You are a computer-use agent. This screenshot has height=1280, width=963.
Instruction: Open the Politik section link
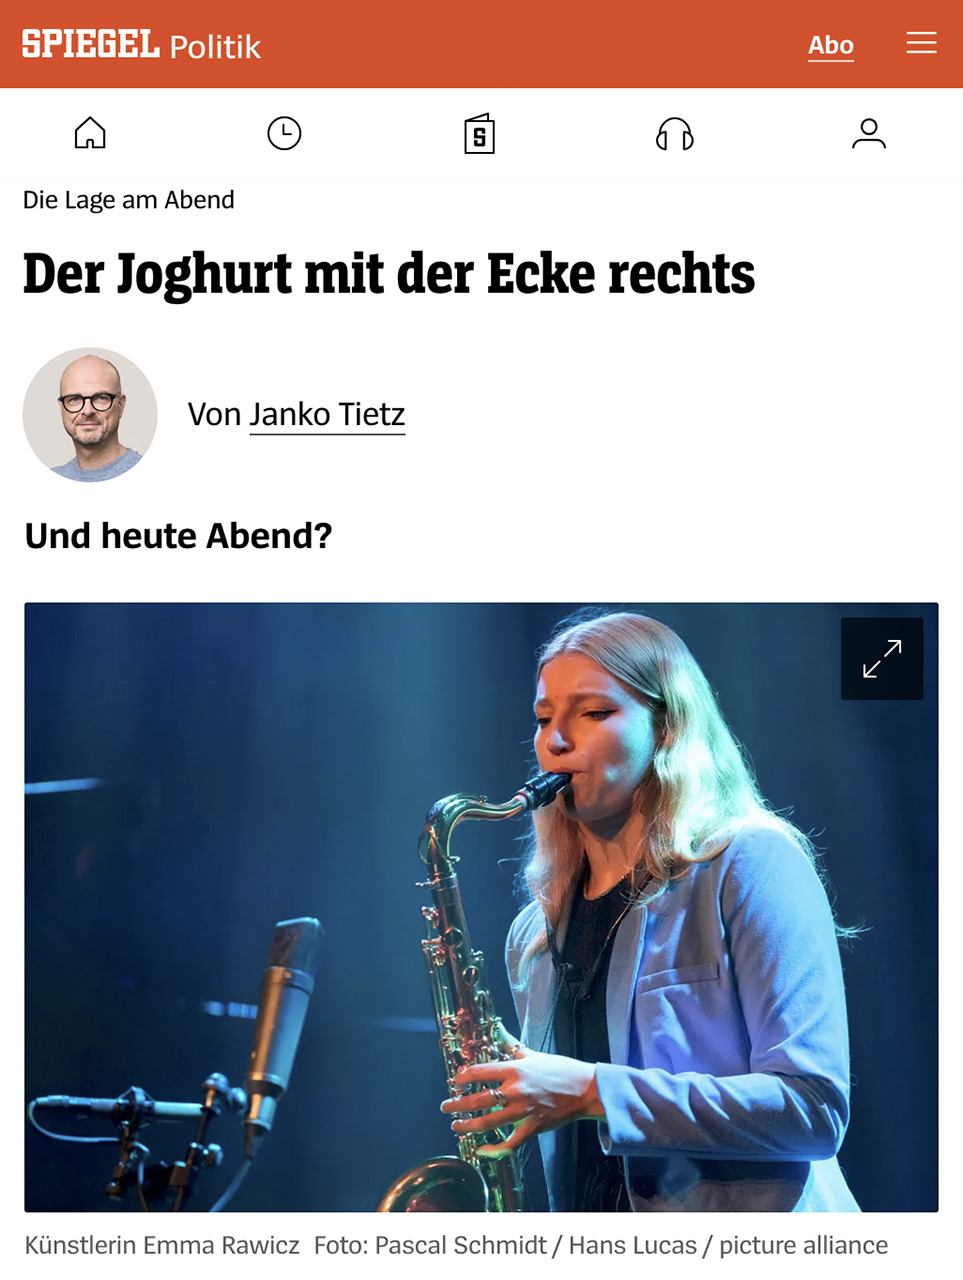(215, 47)
